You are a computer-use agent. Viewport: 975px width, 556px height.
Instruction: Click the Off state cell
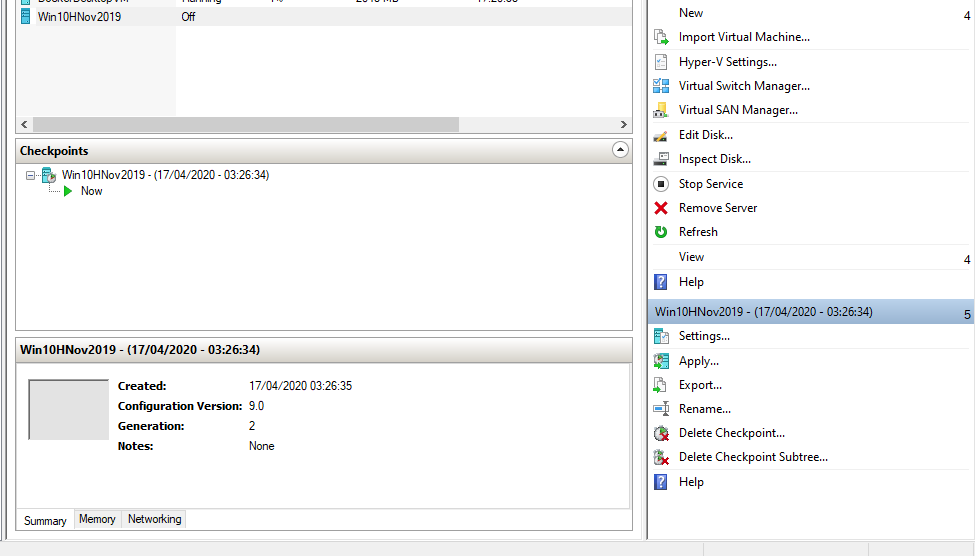pos(188,17)
